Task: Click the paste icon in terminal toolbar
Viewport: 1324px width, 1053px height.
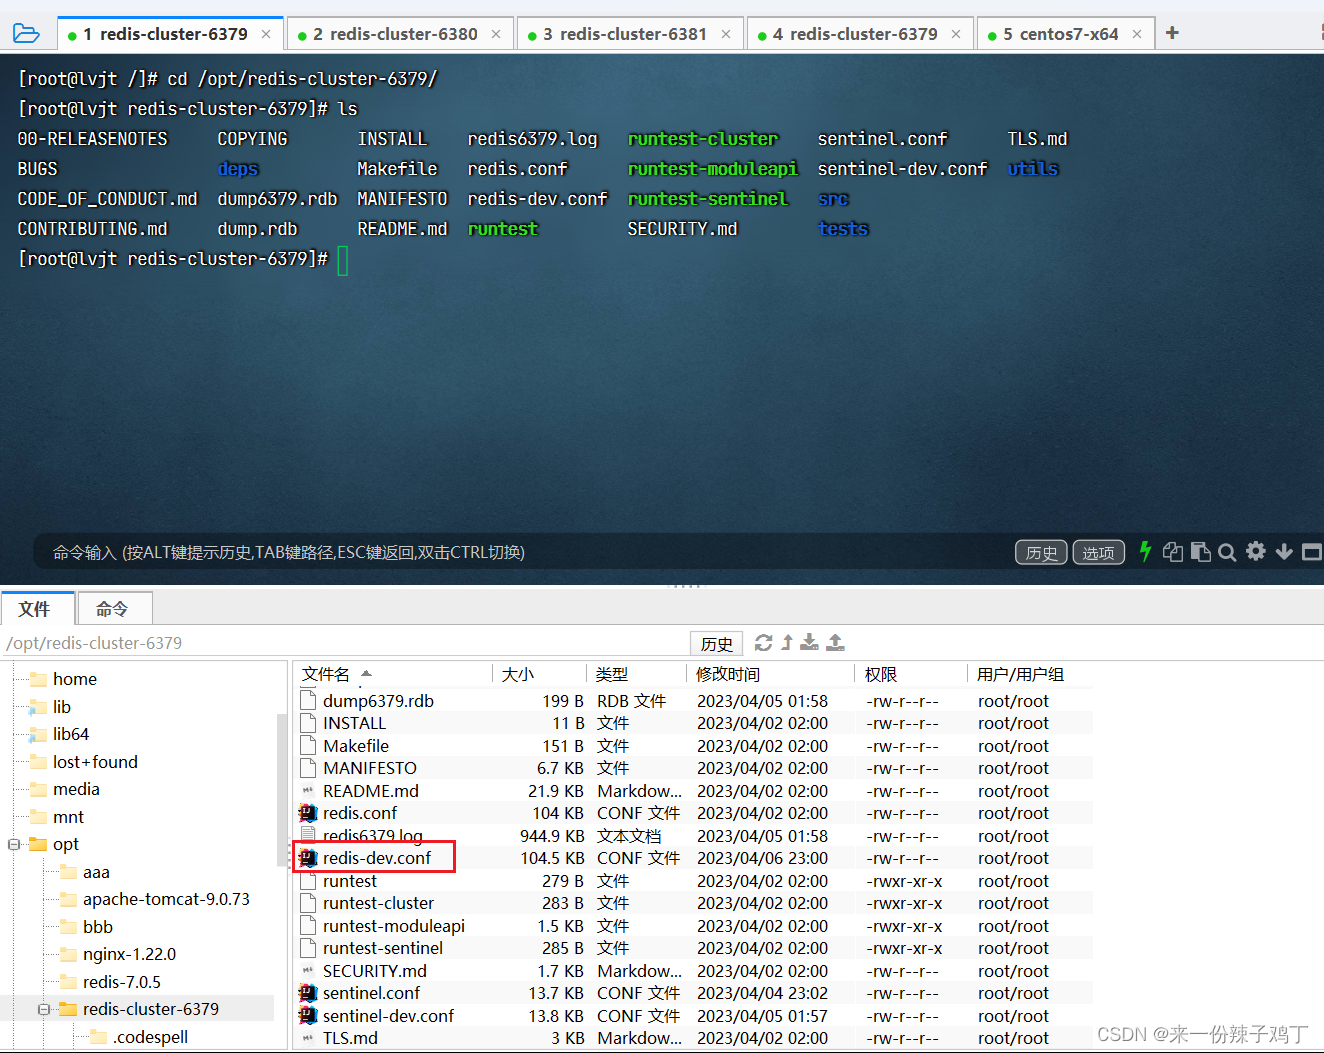Action: pyautogui.click(x=1201, y=552)
